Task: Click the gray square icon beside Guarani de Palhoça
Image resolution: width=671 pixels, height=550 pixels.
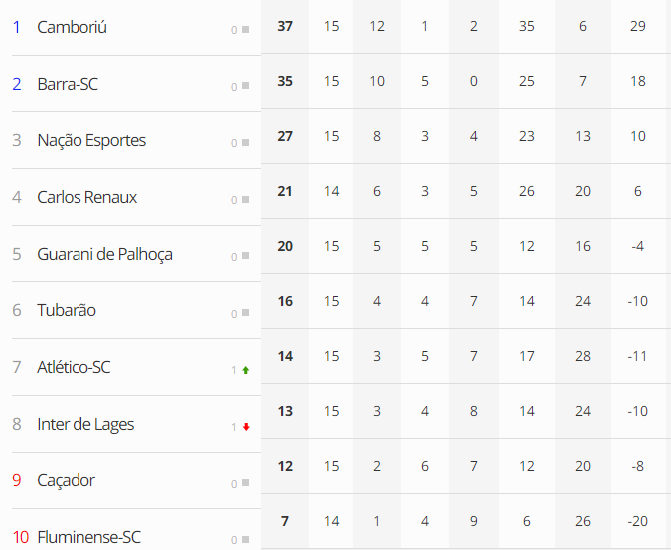Action: point(246,256)
